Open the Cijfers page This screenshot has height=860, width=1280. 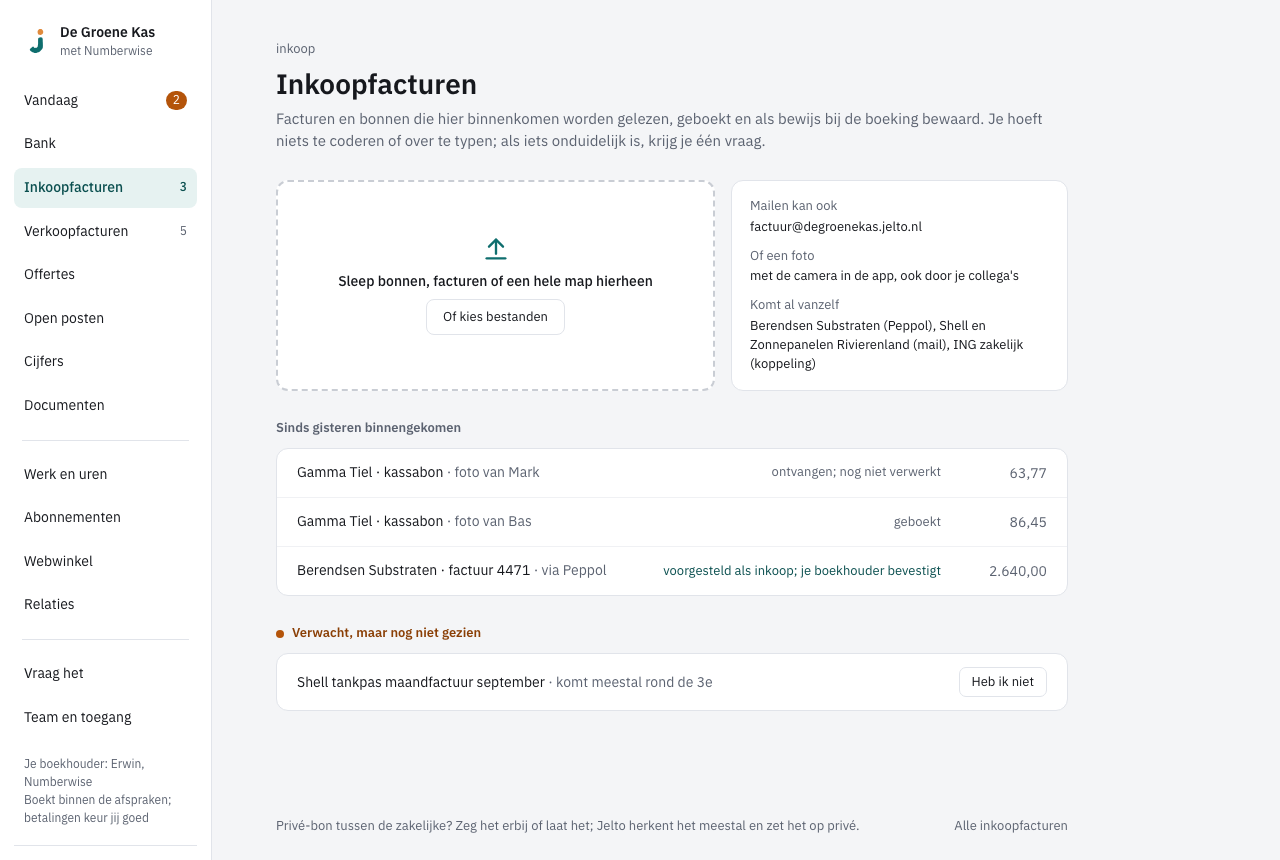[105, 361]
